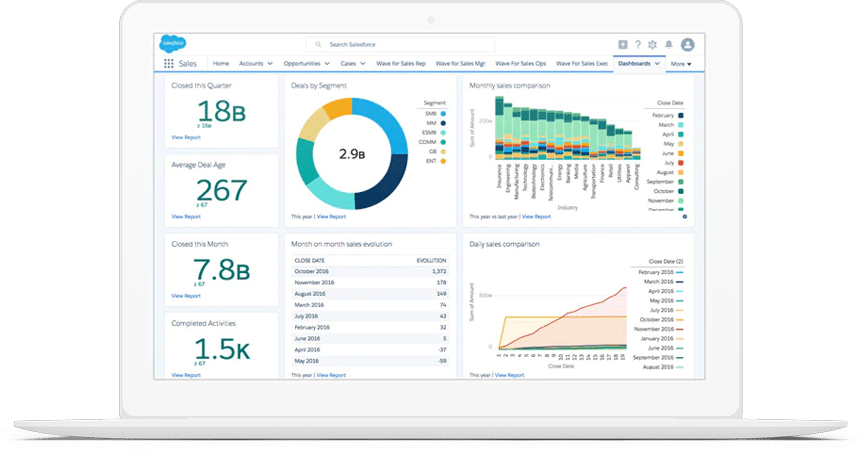
Task: Click the monthly legend scroll dot
Action: pyautogui.click(x=684, y=216)
